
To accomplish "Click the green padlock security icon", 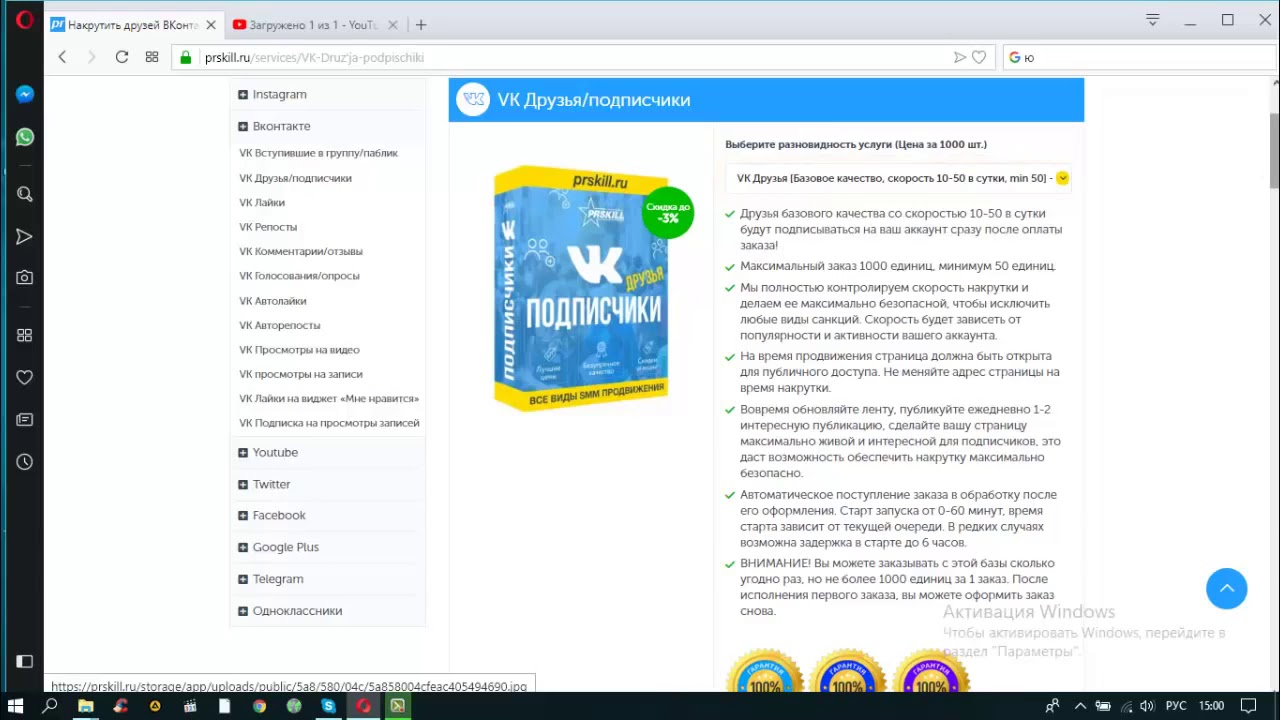I will click(x=185, y=57).
